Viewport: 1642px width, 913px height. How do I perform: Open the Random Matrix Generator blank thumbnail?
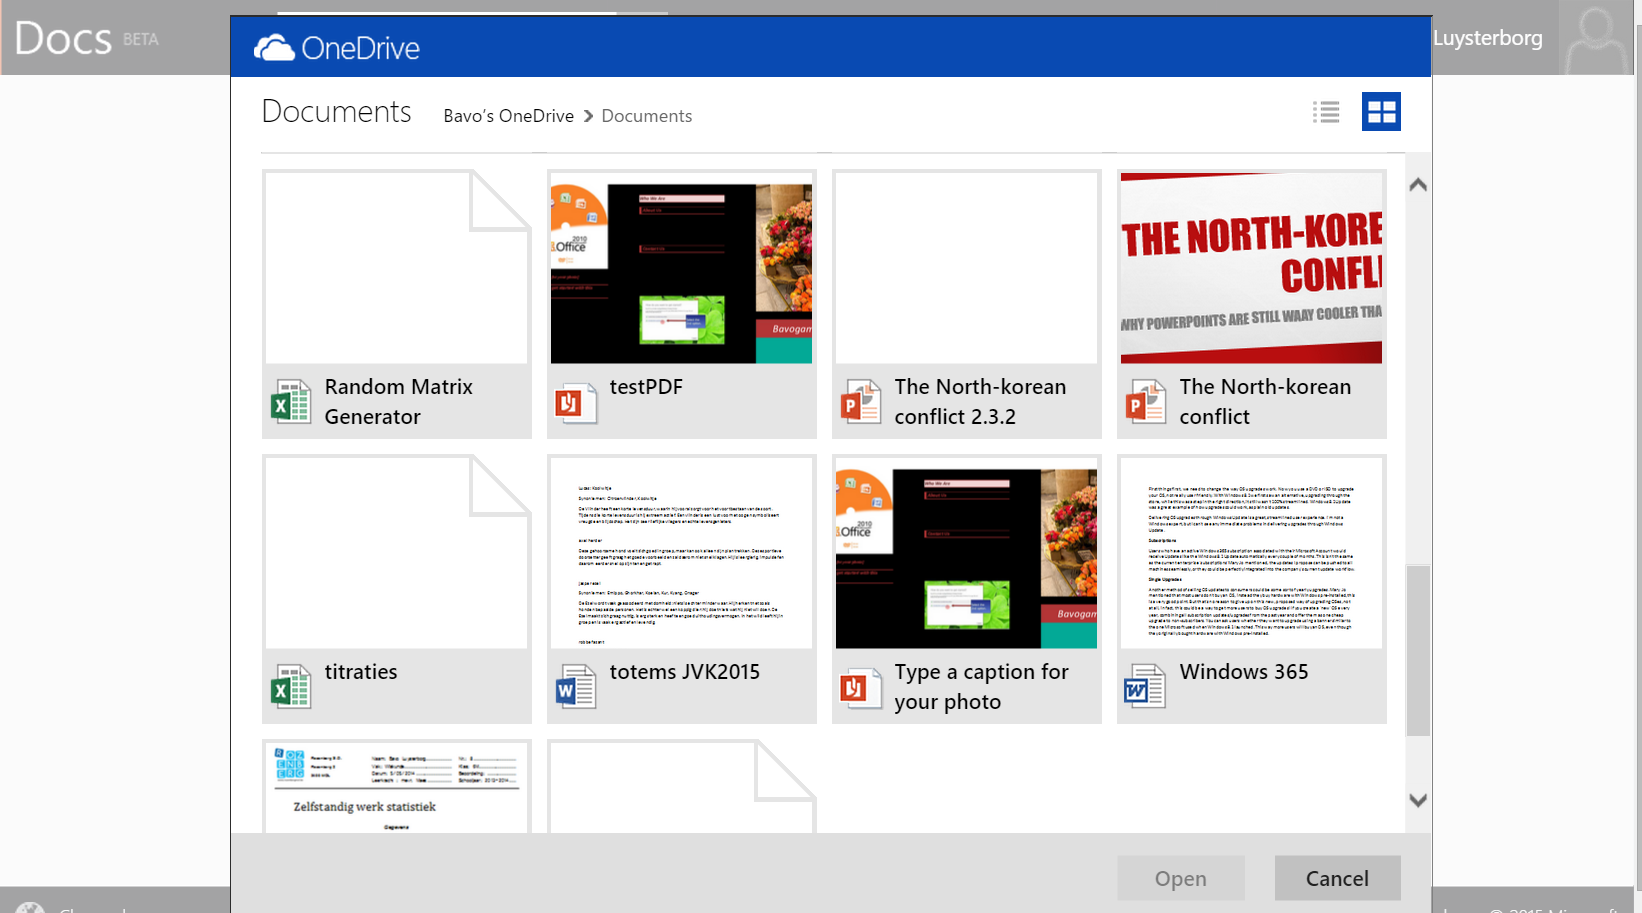pyautogui.click(x=397, y=268)
